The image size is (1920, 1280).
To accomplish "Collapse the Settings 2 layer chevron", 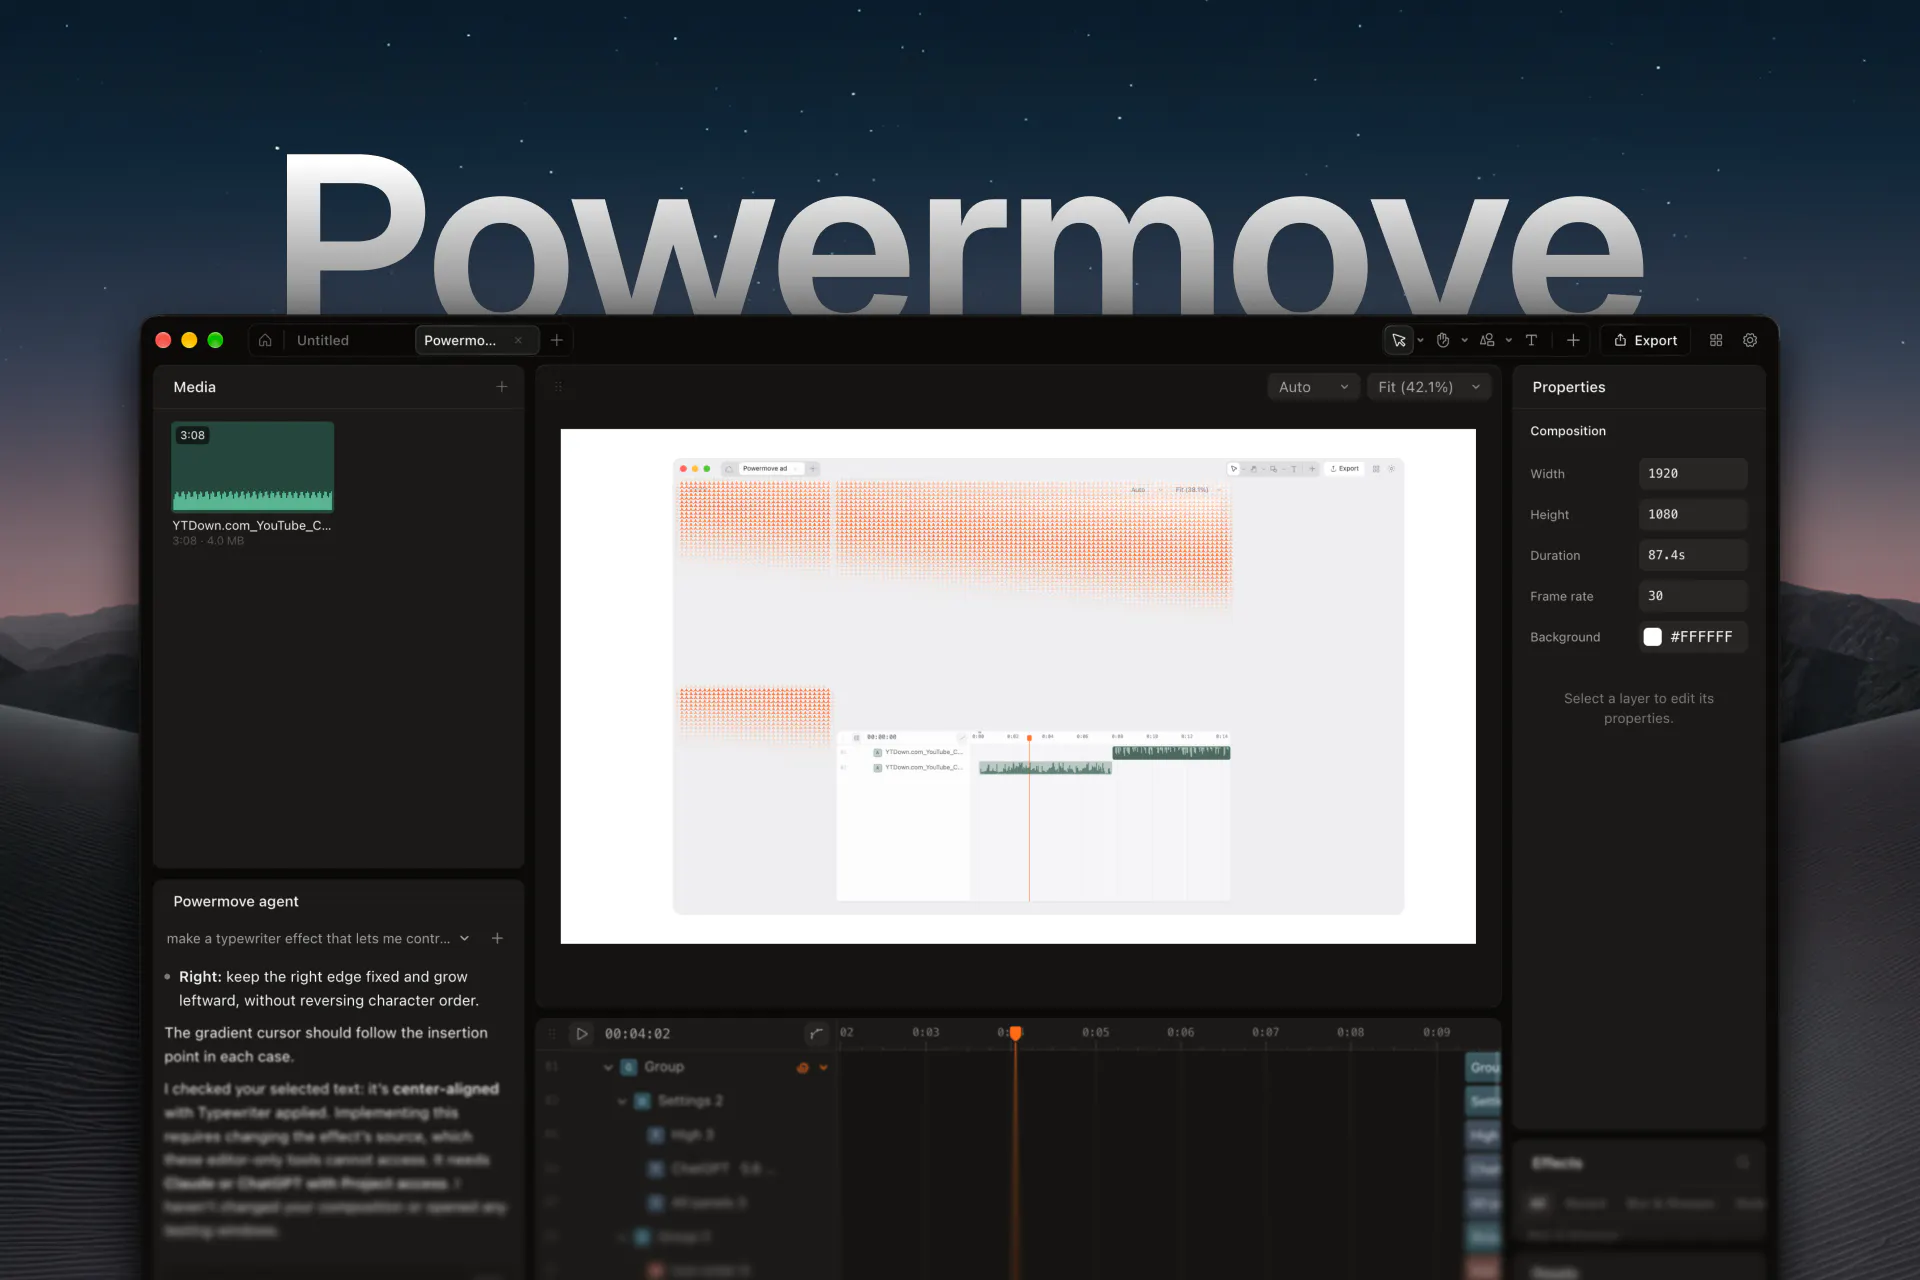I will 622,1101.
